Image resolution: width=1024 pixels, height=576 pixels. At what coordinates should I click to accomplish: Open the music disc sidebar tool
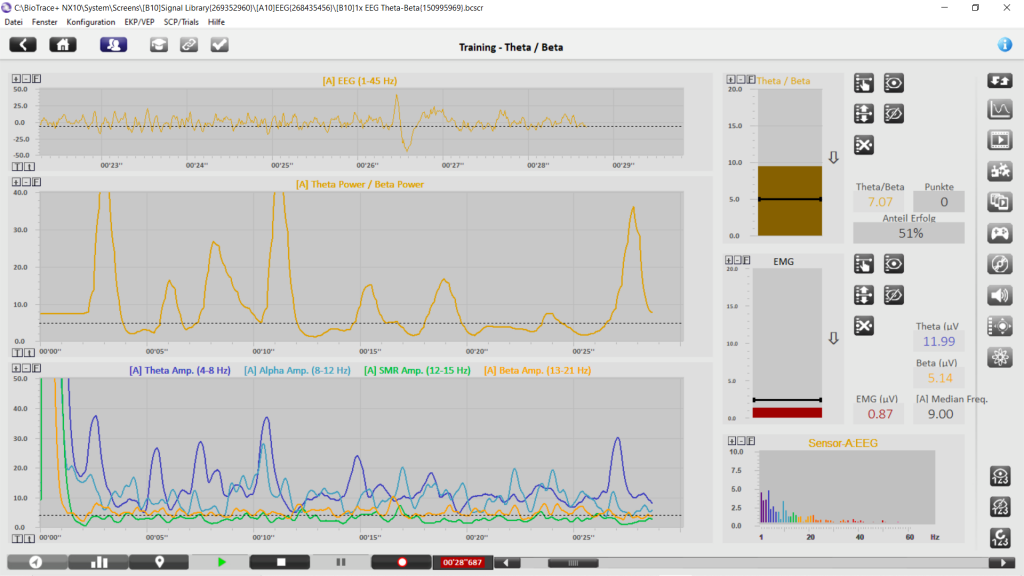coord(1000,264)
